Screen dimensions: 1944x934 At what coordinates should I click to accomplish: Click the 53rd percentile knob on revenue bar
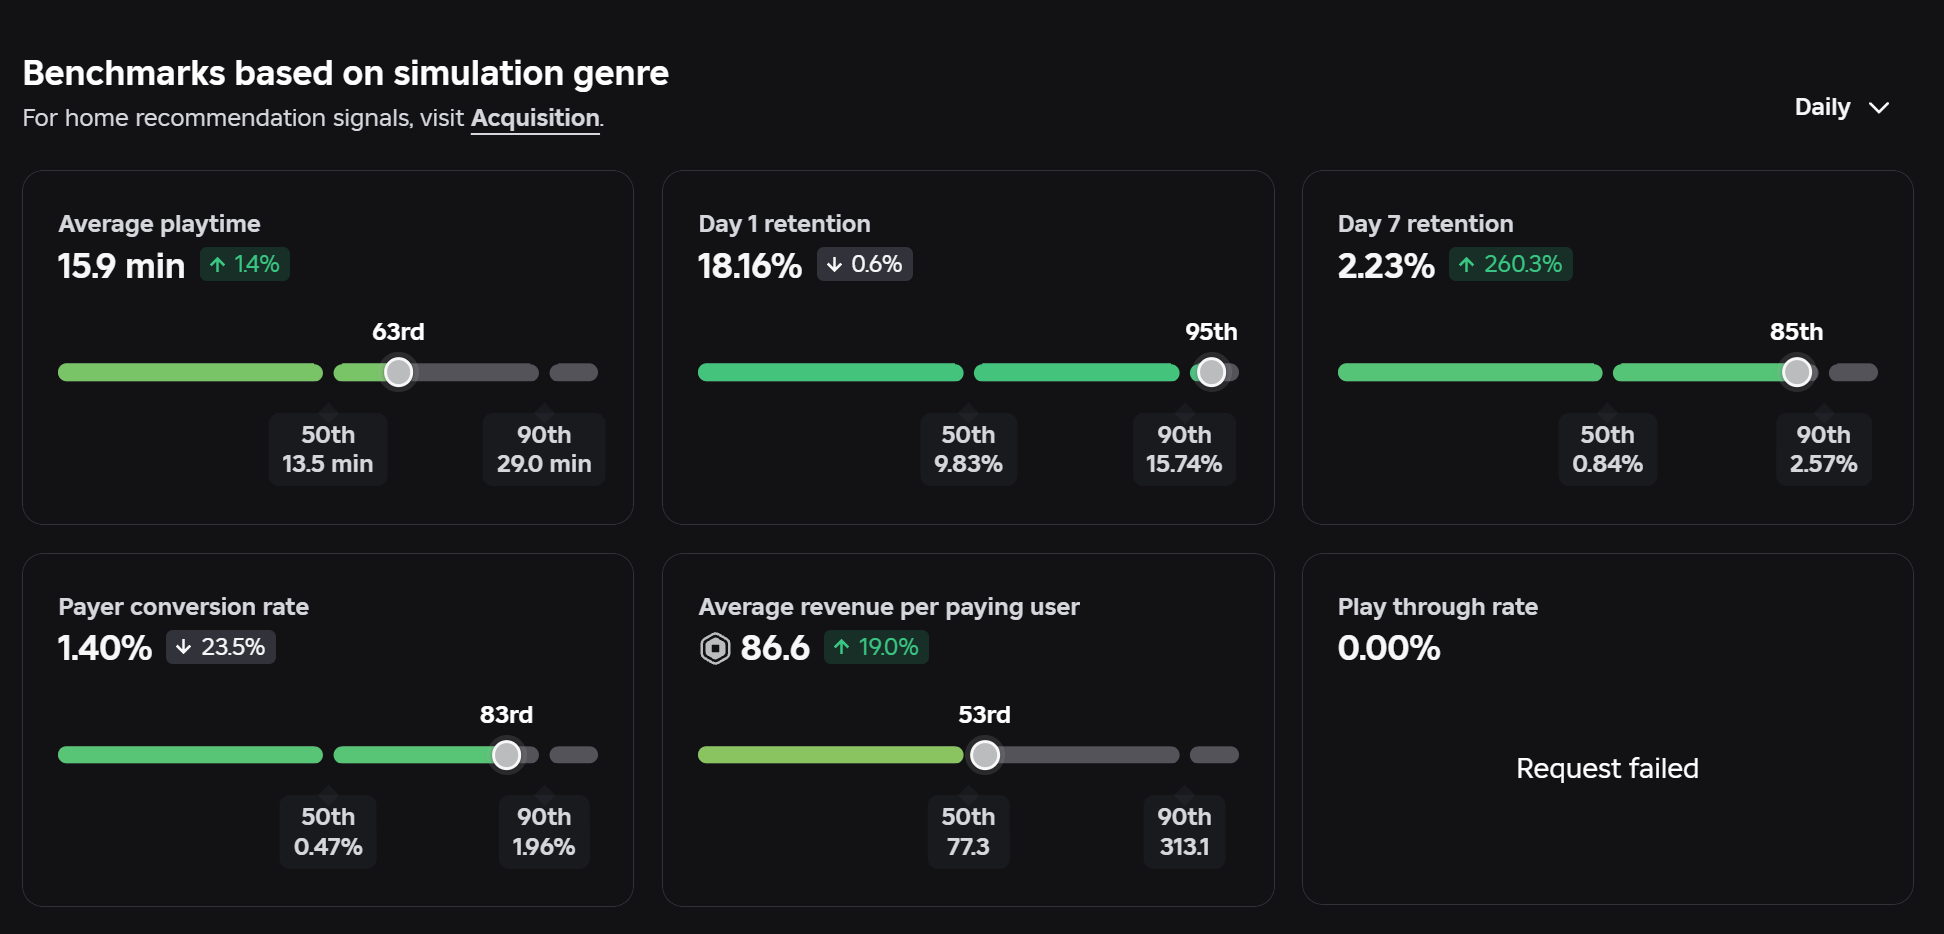click(x=985, y=754)
